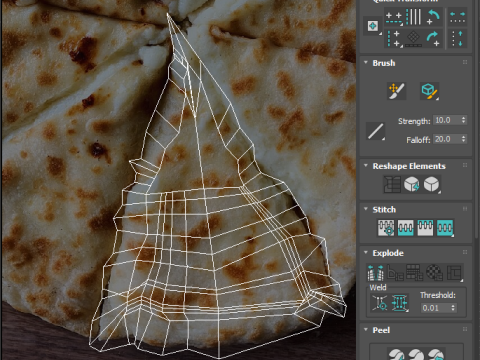
Task: Click Stitch To Target icon
Action: 386,228
